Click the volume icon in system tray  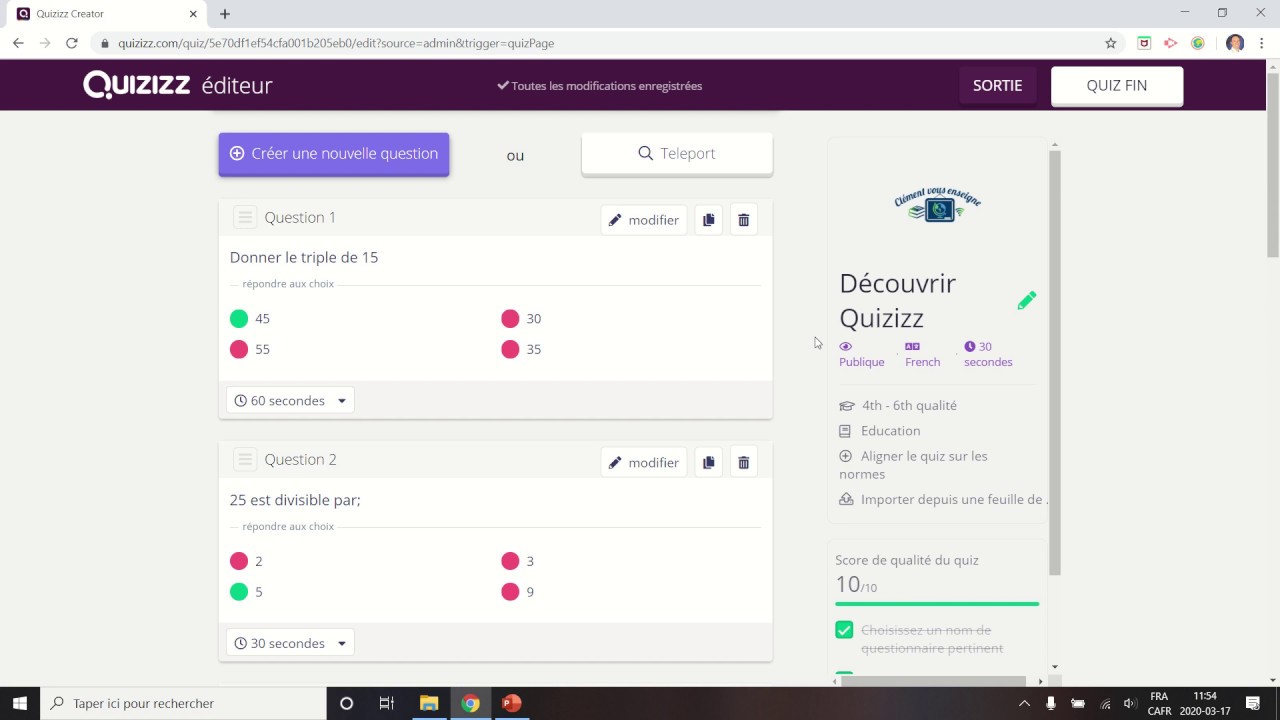1129,703
